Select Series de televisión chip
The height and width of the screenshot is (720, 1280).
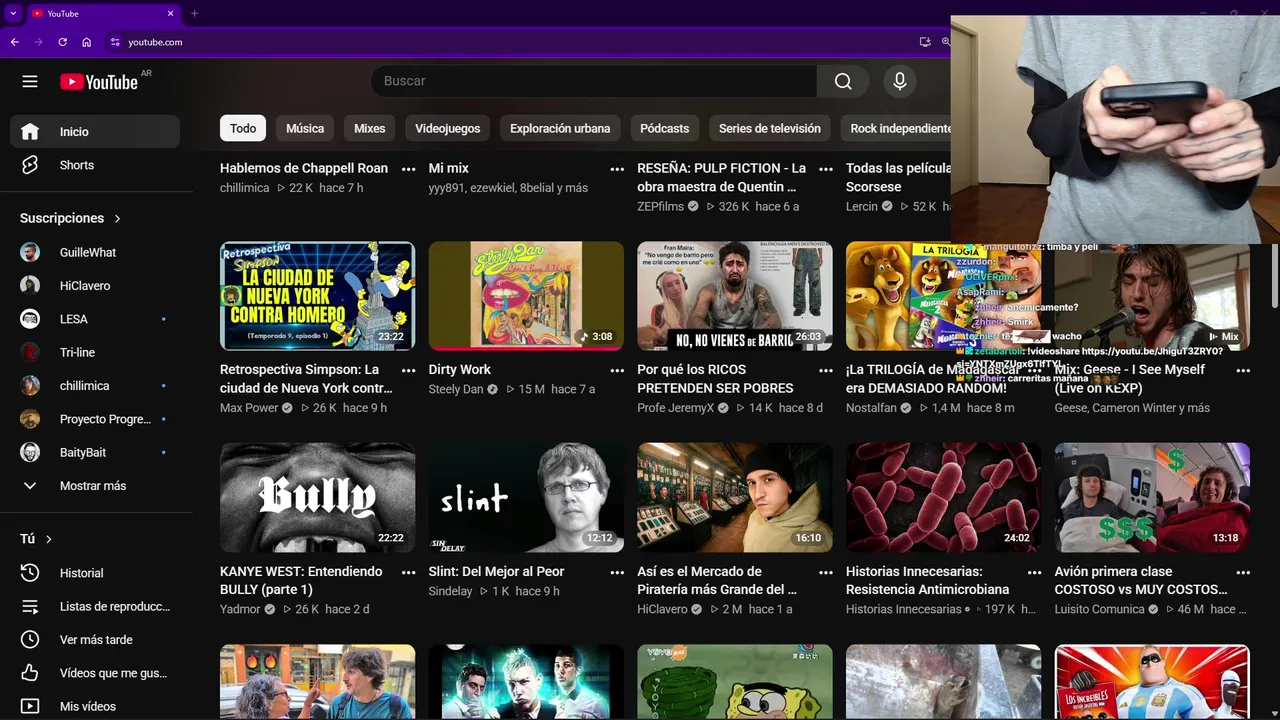click(770, 128)
